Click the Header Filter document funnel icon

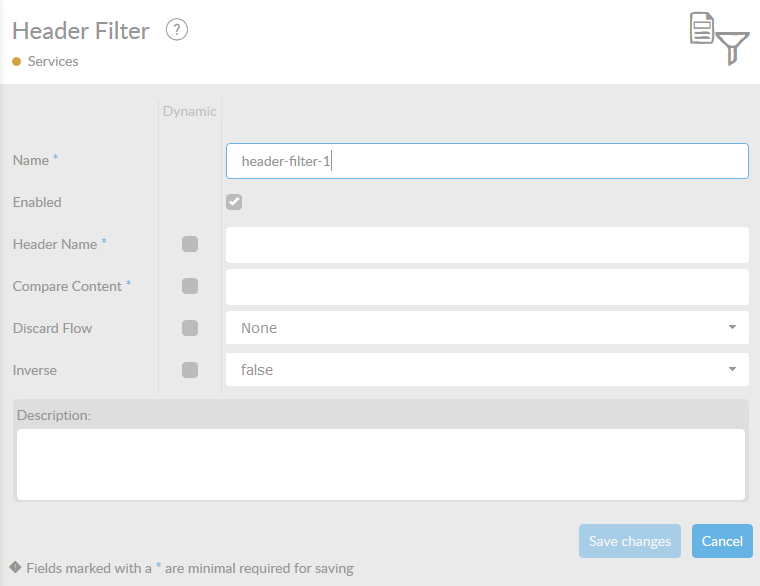(x=719, y=38)
